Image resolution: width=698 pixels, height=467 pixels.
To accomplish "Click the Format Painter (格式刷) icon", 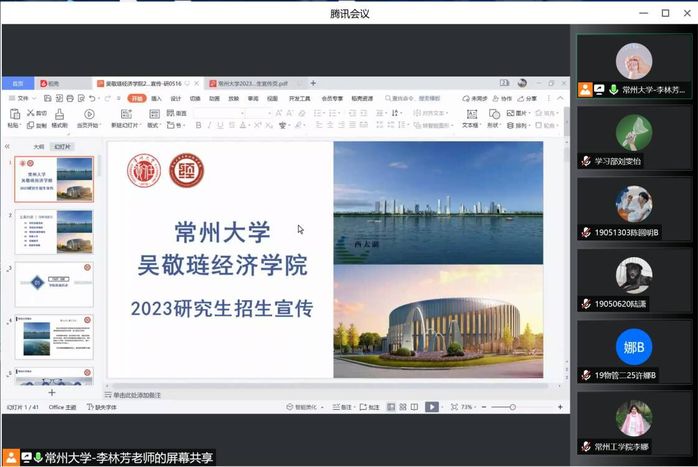I will tap(59, 120).
